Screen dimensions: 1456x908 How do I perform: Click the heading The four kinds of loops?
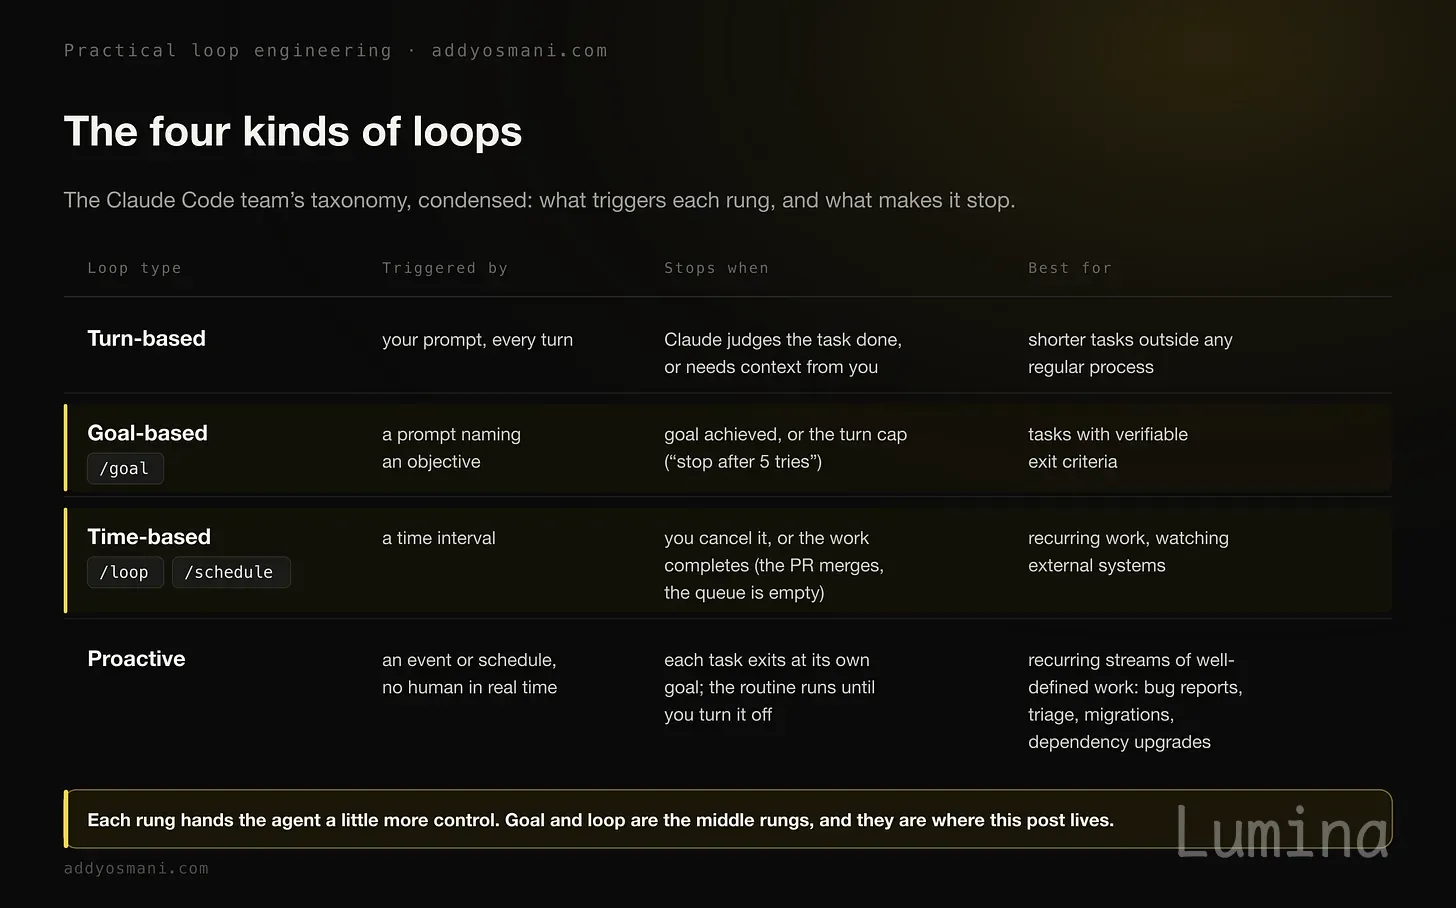coord(293,131)
